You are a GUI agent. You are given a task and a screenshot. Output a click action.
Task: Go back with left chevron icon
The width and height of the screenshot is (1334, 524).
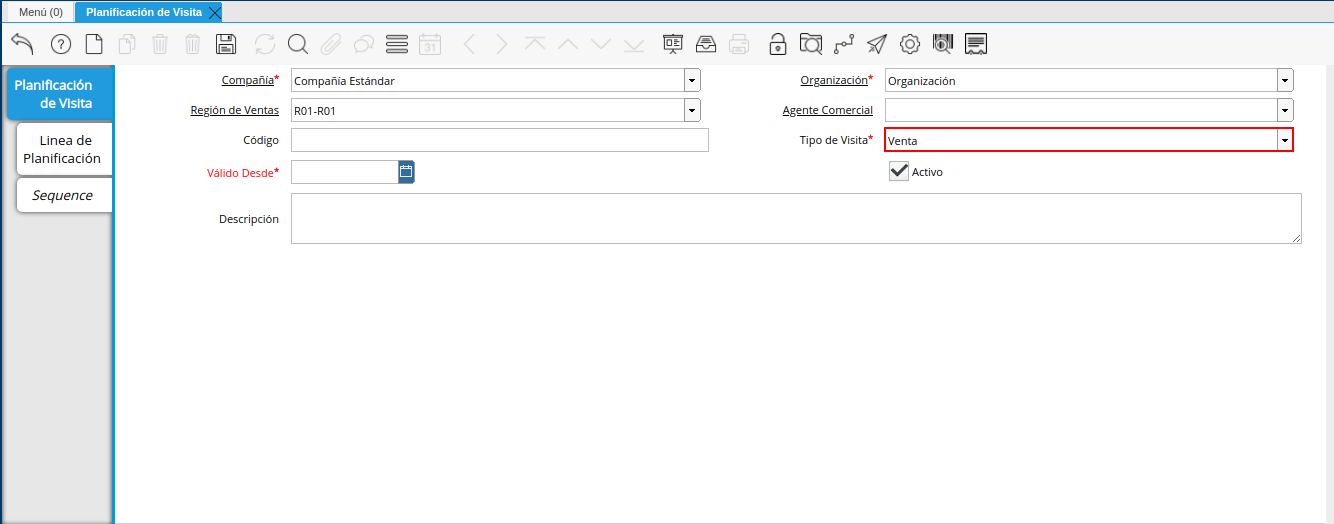(469, 44)
